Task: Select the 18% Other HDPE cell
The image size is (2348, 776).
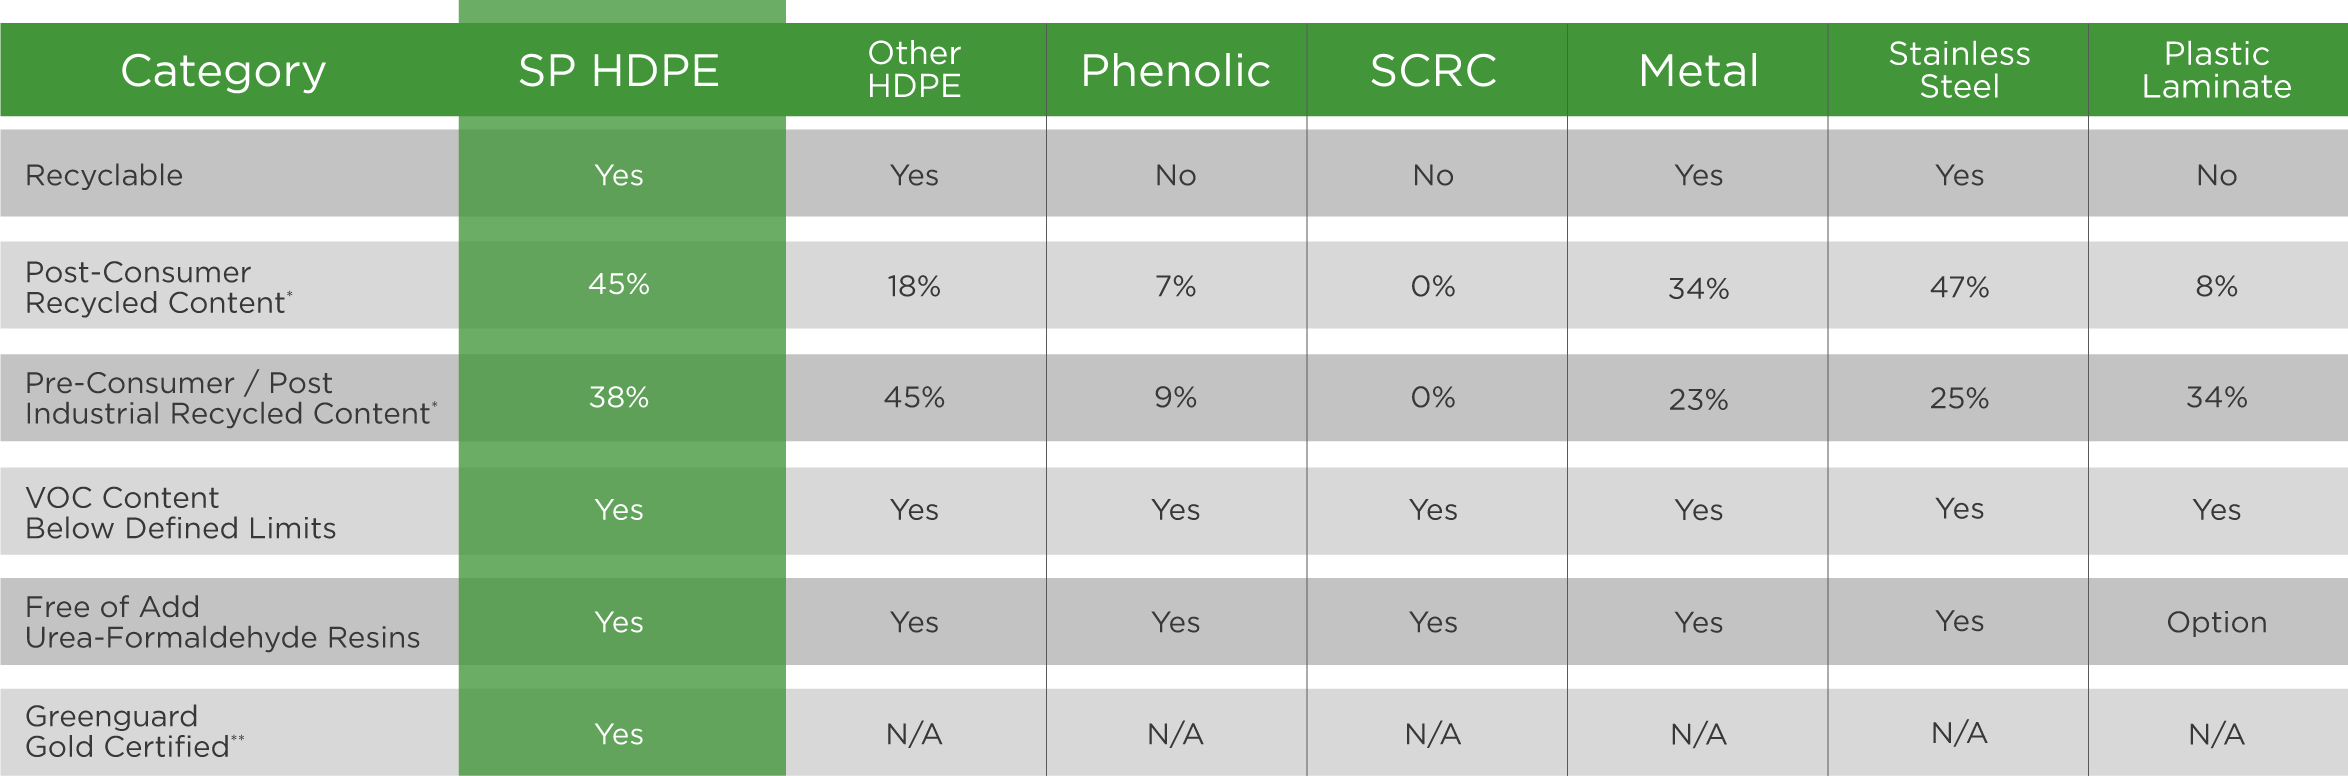Action: coord(914,286)
